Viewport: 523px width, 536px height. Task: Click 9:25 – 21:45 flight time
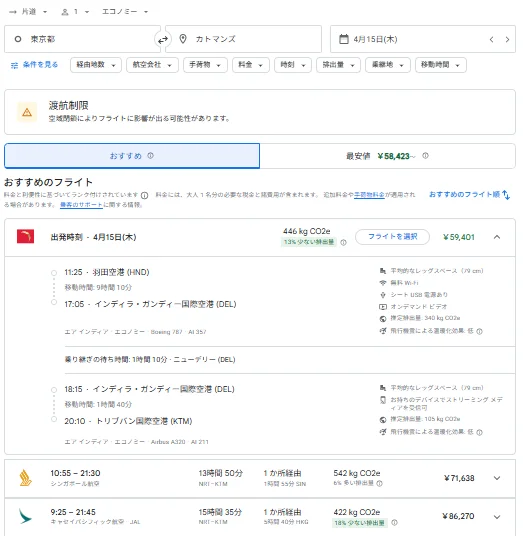73,512
